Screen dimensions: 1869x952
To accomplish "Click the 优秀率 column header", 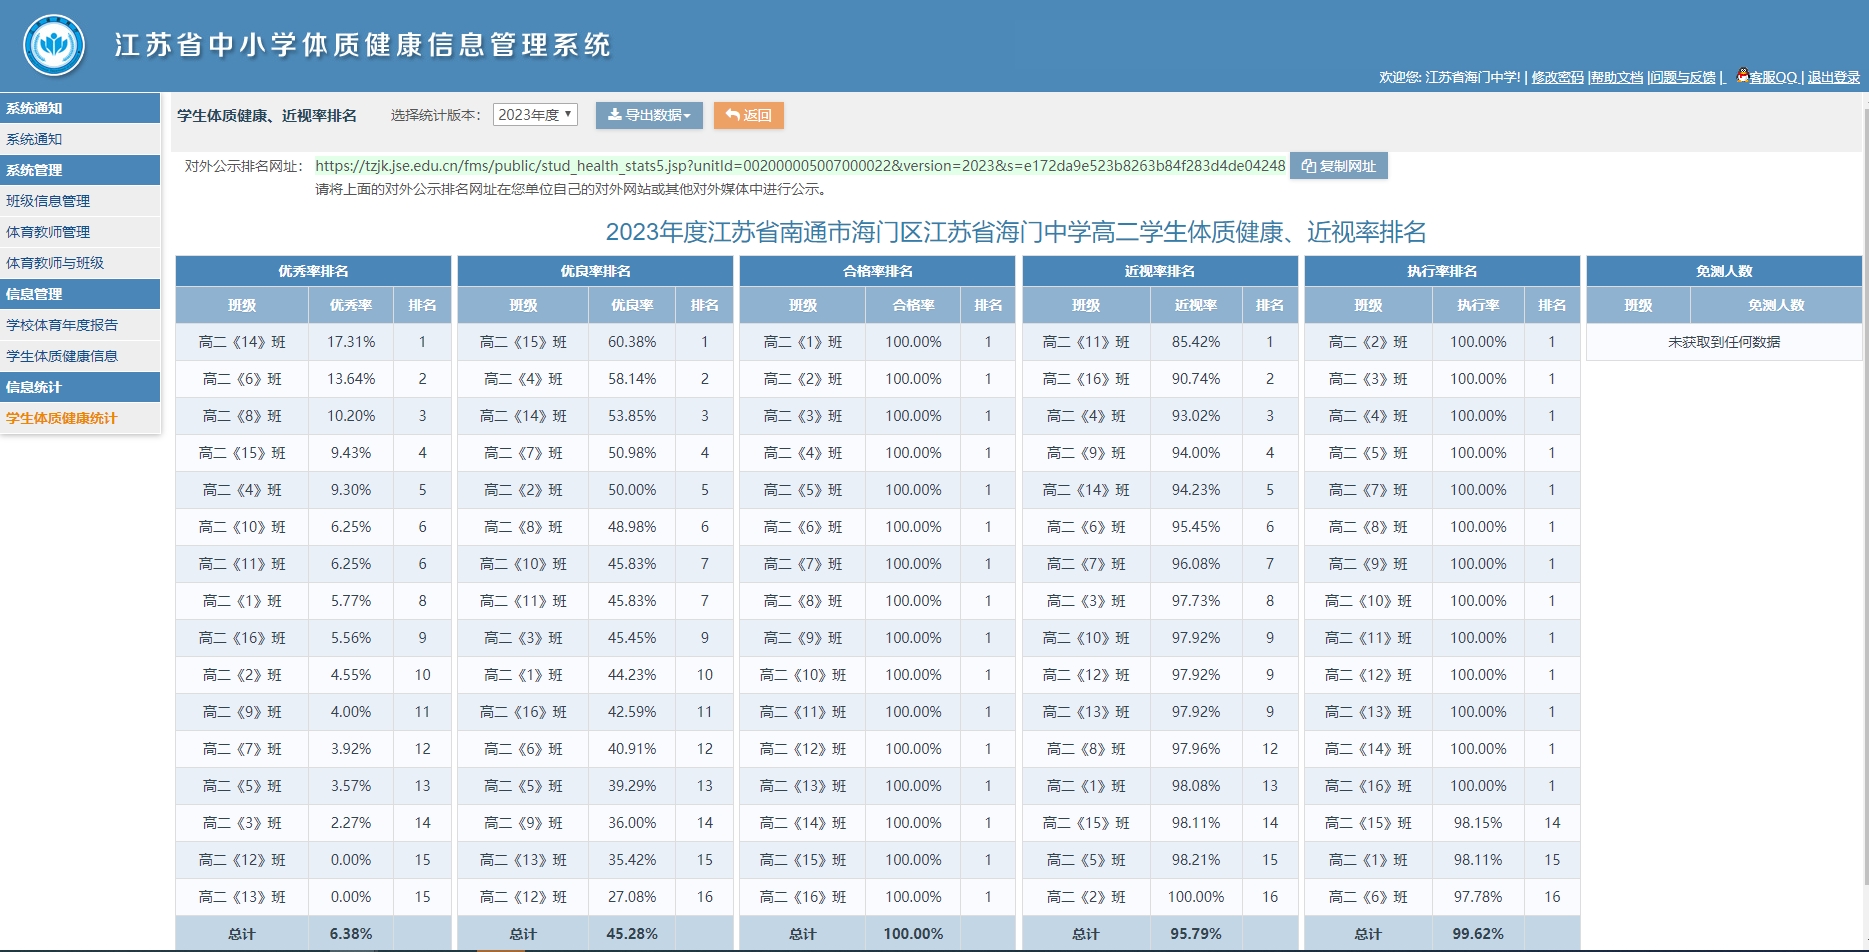I will coord(351,305).
